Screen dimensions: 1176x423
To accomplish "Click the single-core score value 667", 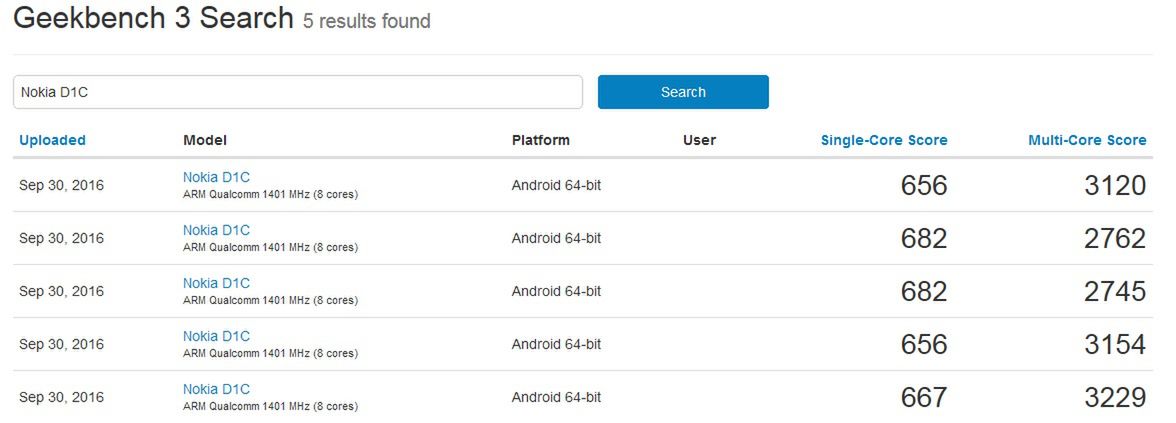I will click(x=923, y=398).
